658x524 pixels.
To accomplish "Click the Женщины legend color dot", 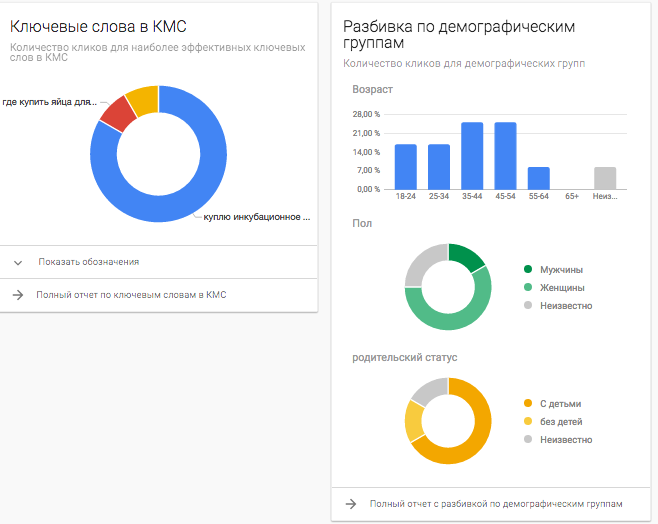I will tap(528, 287).
